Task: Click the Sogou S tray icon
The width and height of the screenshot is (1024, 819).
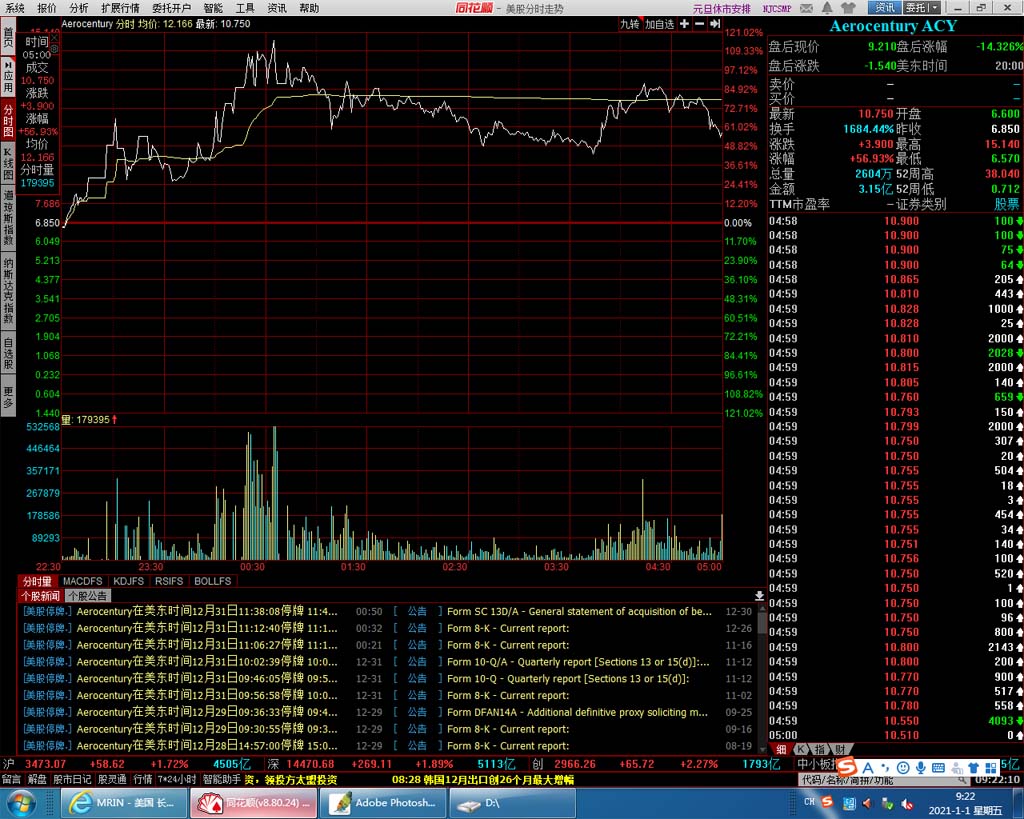Action: (827, 802)
